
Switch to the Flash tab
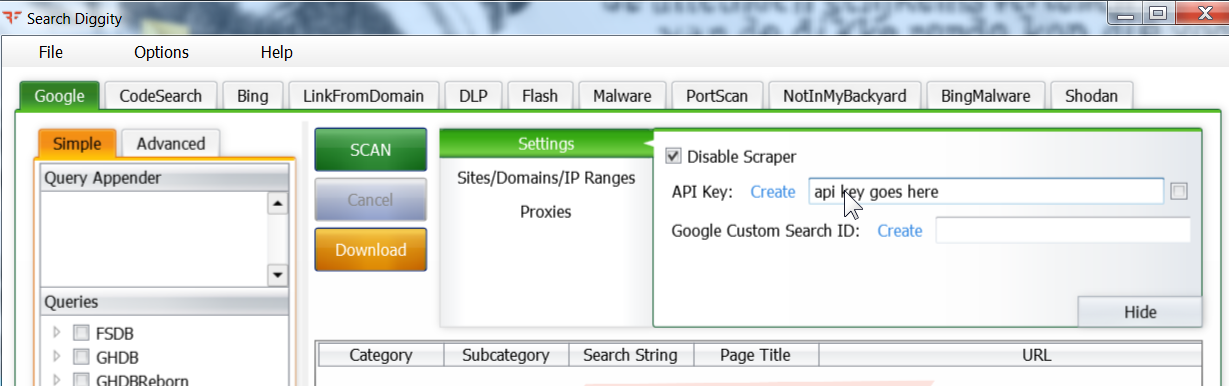(540, 96)
